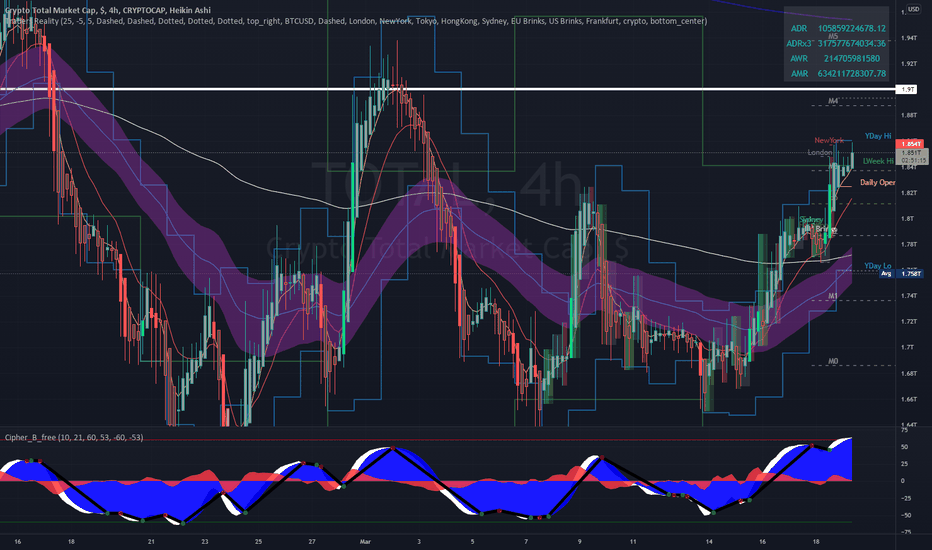The height and width of the screenshot is (550, 932).
Task: Click the AWR value 214705981580
Action: pyautogui.click(x=852, y=58)
